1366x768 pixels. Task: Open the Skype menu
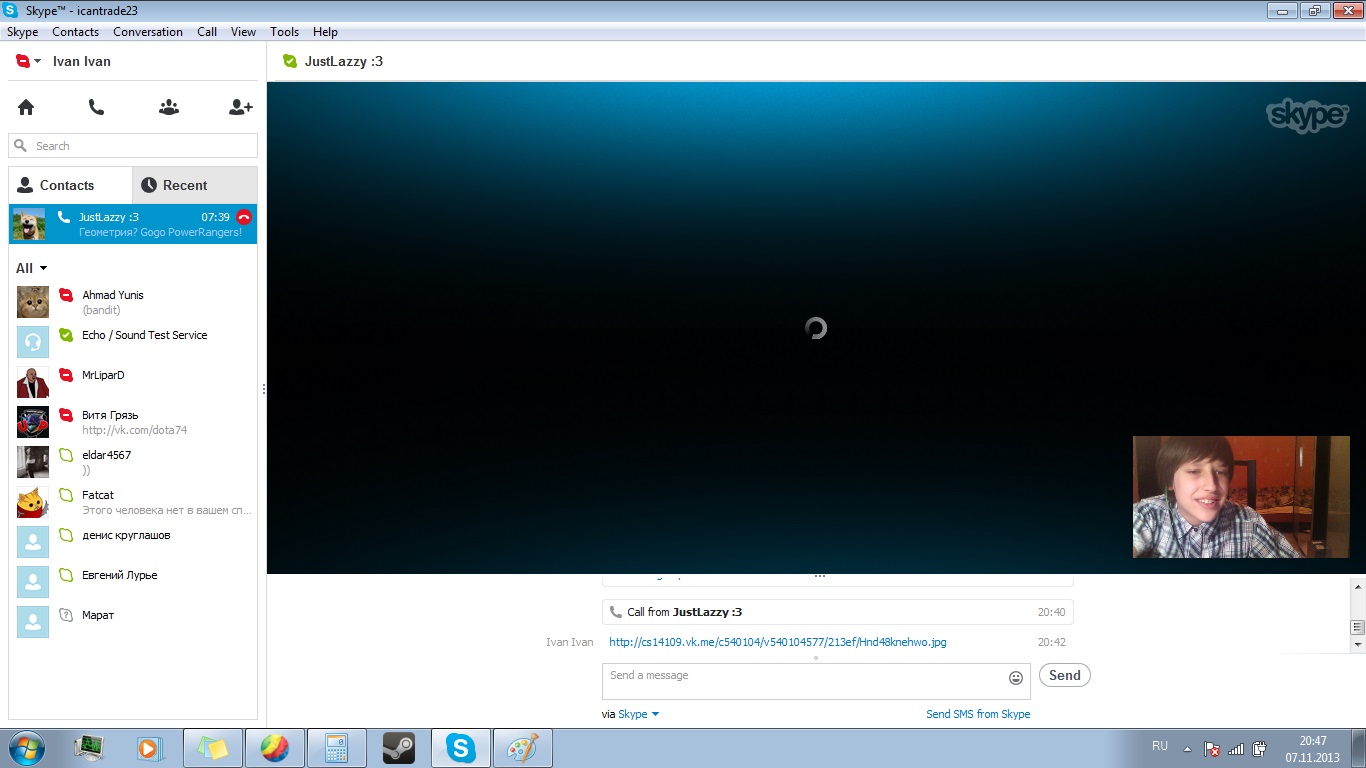[22, 32]
